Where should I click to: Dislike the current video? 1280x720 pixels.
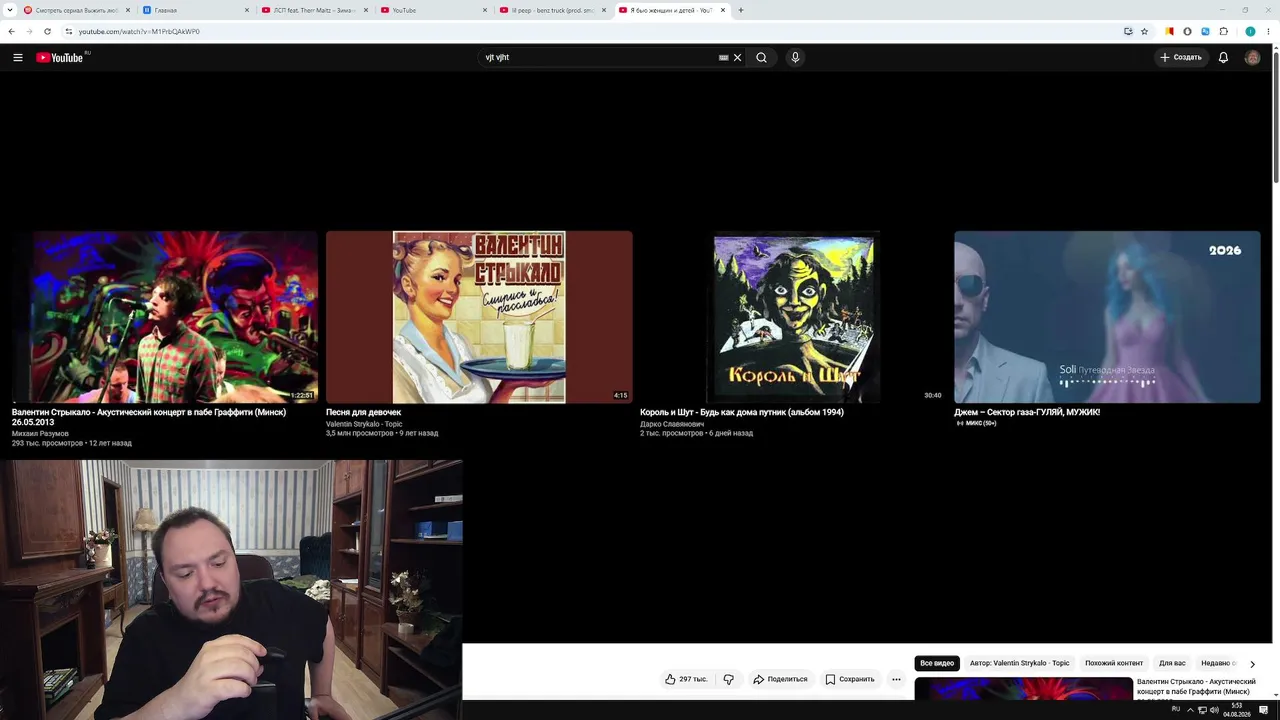pos(729,679)
